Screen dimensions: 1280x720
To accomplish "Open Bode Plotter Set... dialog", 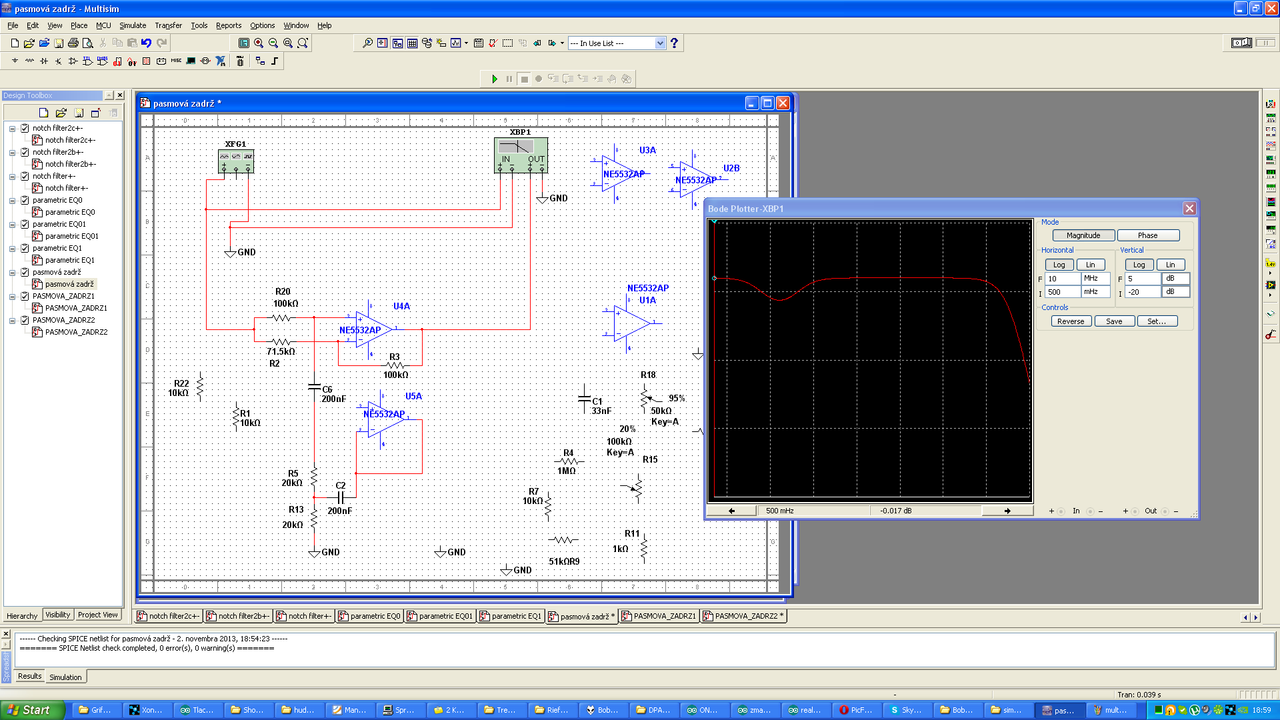I will [x=1157, y=322].
